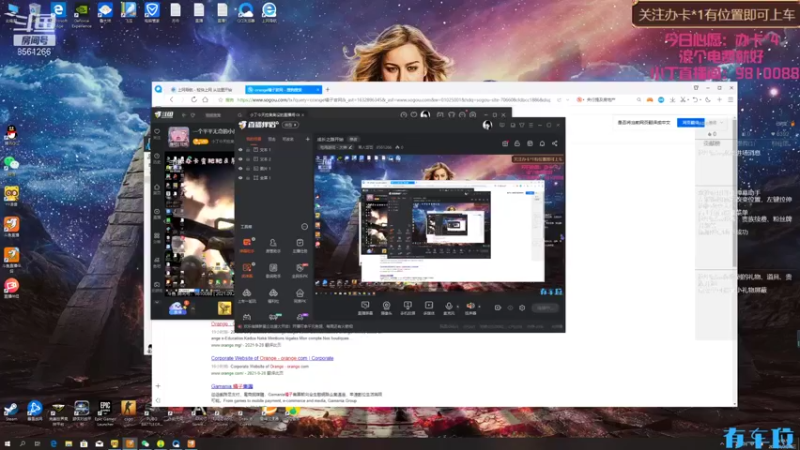Click start live button at bottom right
Image resolution: width=800 pixels, height=450 pixels.
coord(545,308)
